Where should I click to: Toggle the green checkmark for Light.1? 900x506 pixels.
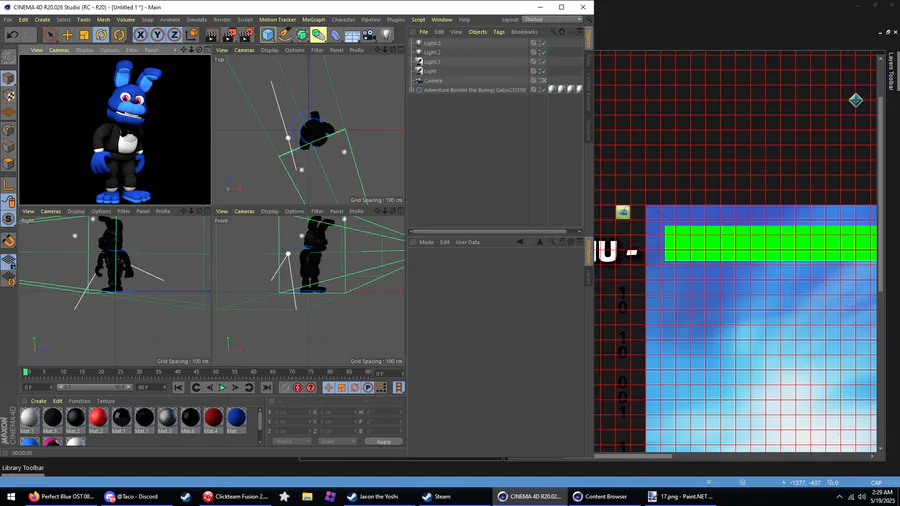(544, 62)
